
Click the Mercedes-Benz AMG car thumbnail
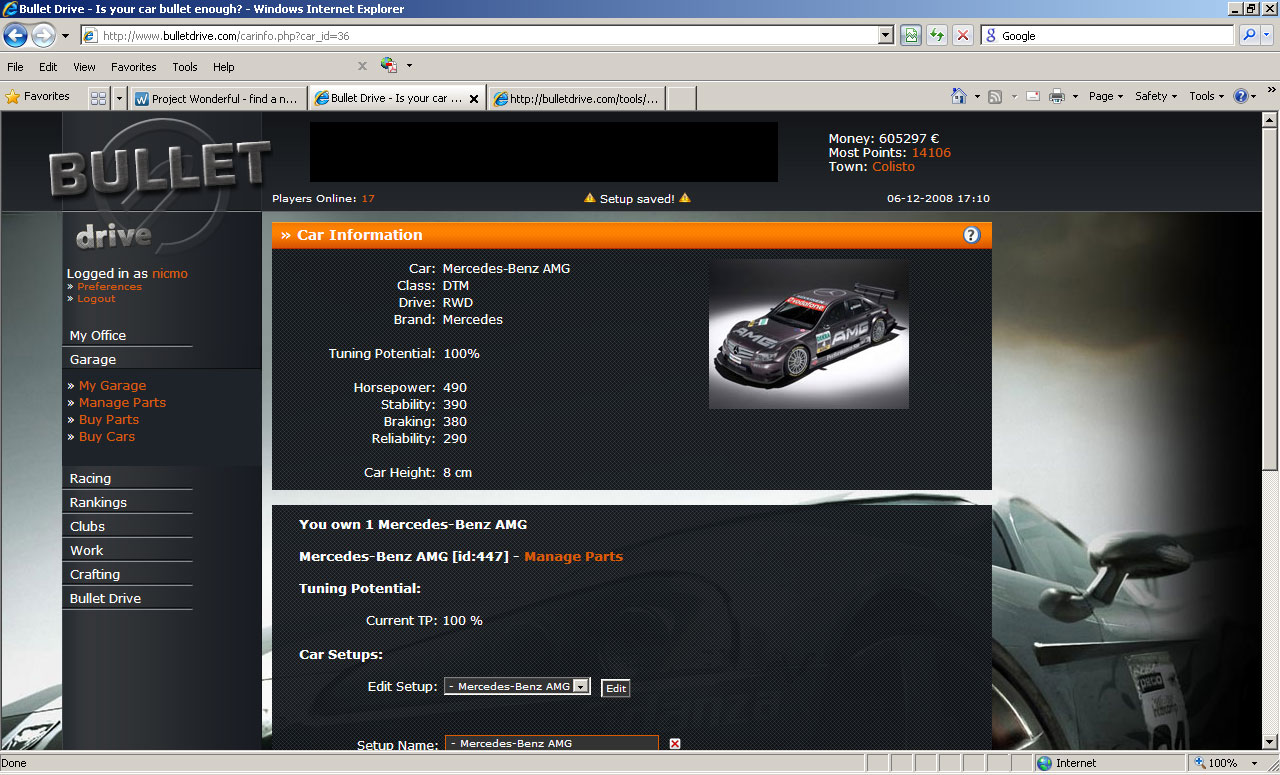pyautogui.click(x=809, y=334)
